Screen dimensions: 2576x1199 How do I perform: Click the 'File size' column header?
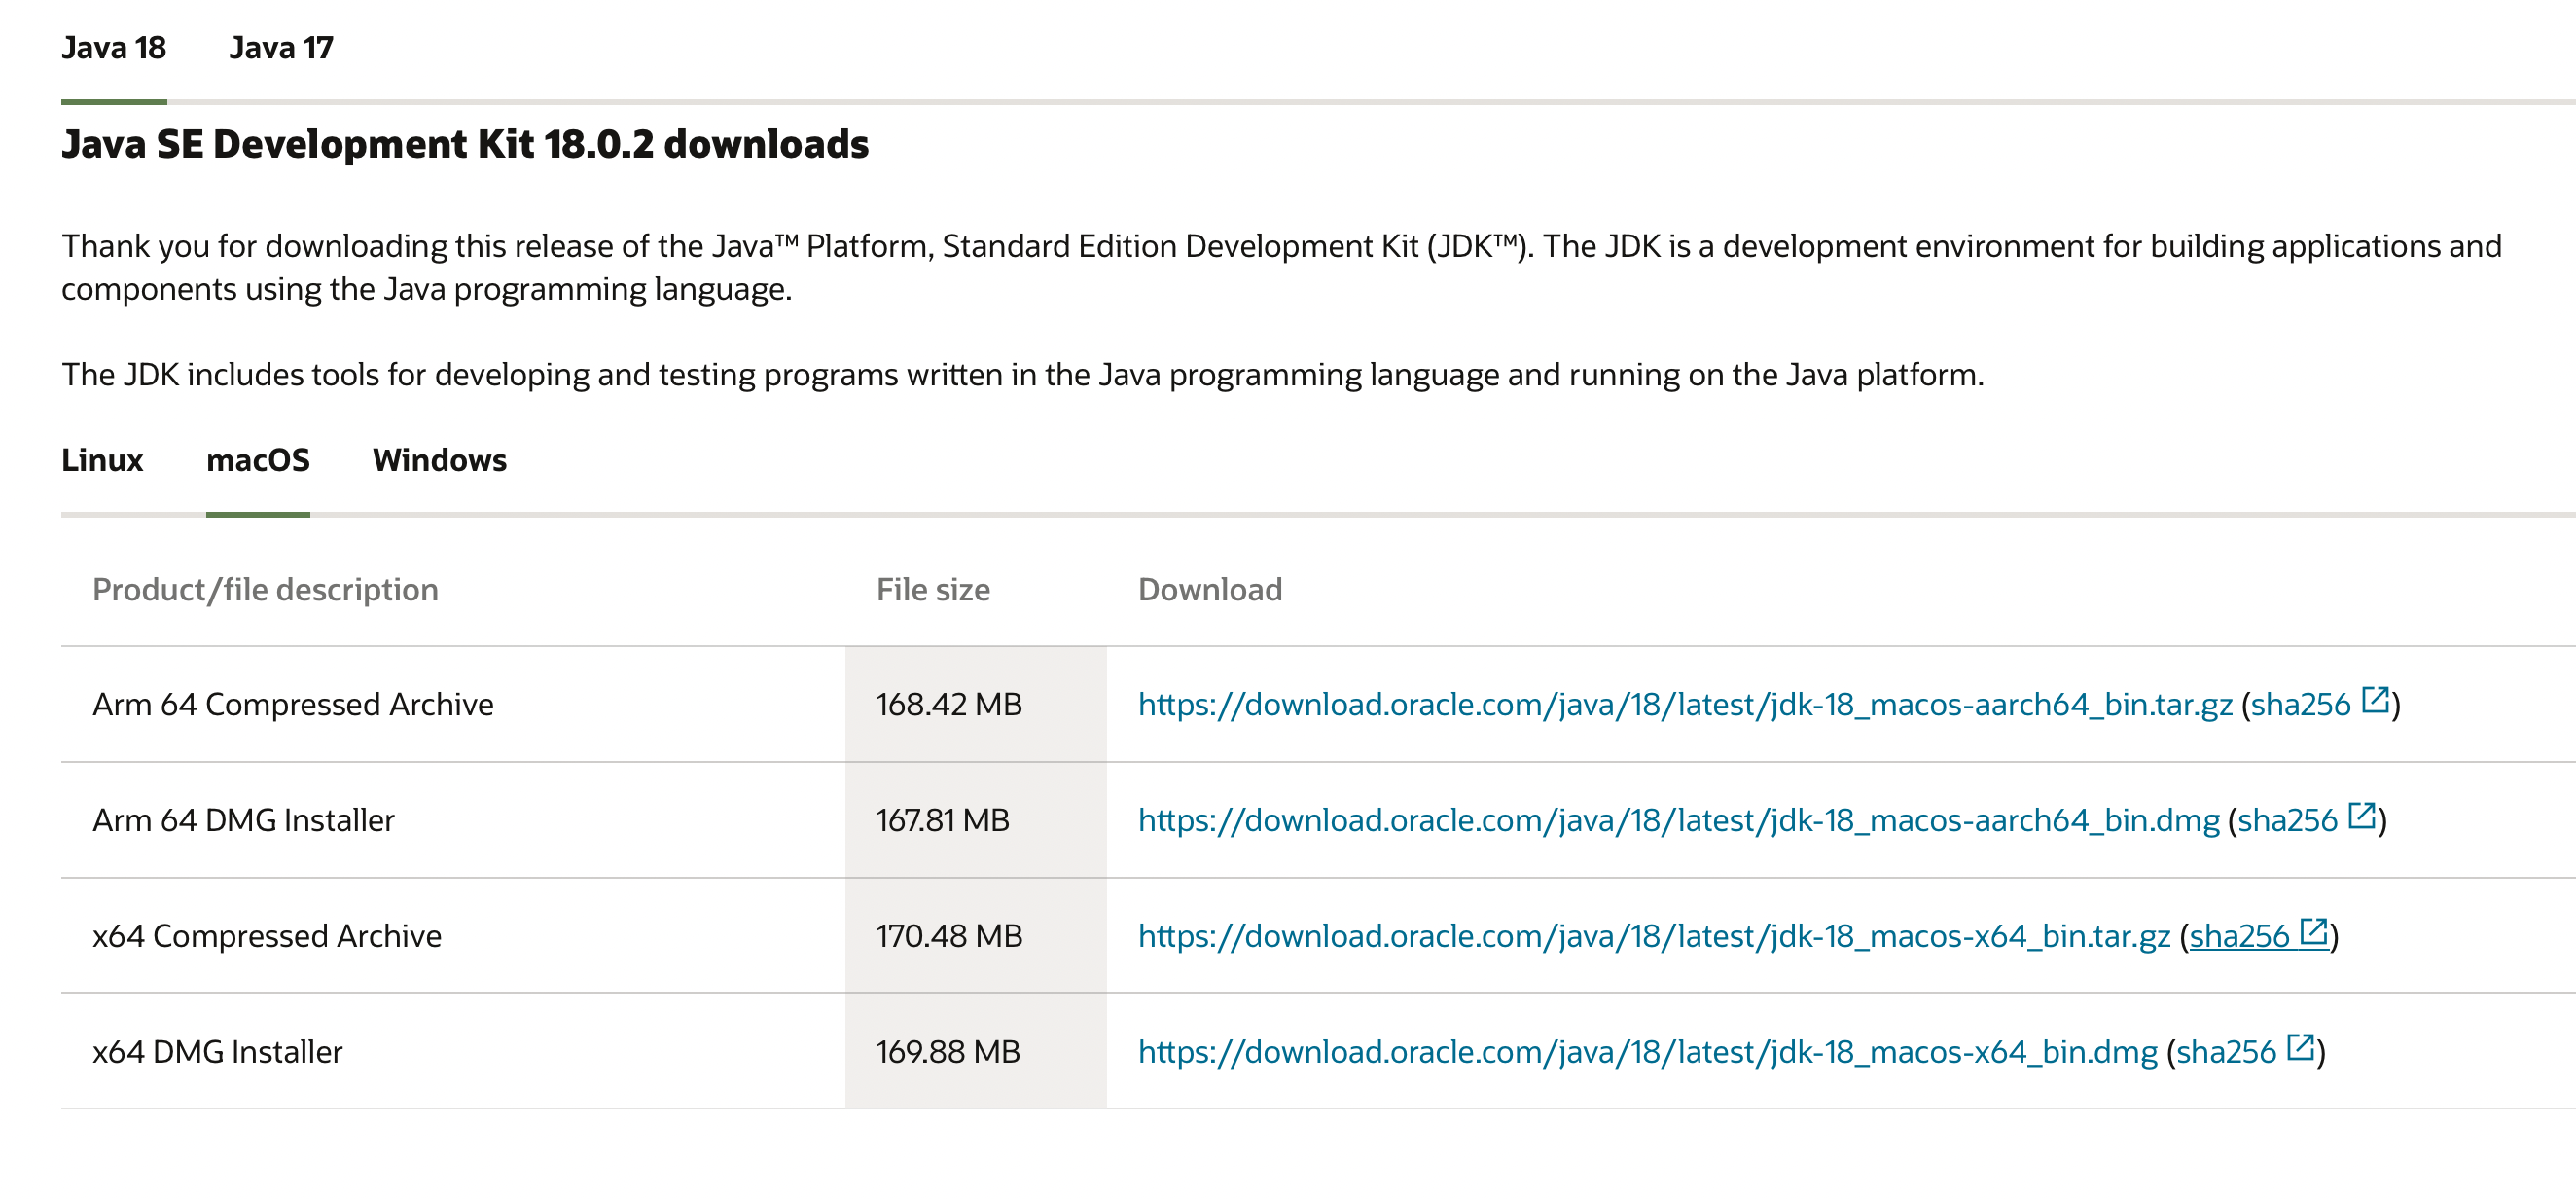point(933,590)
